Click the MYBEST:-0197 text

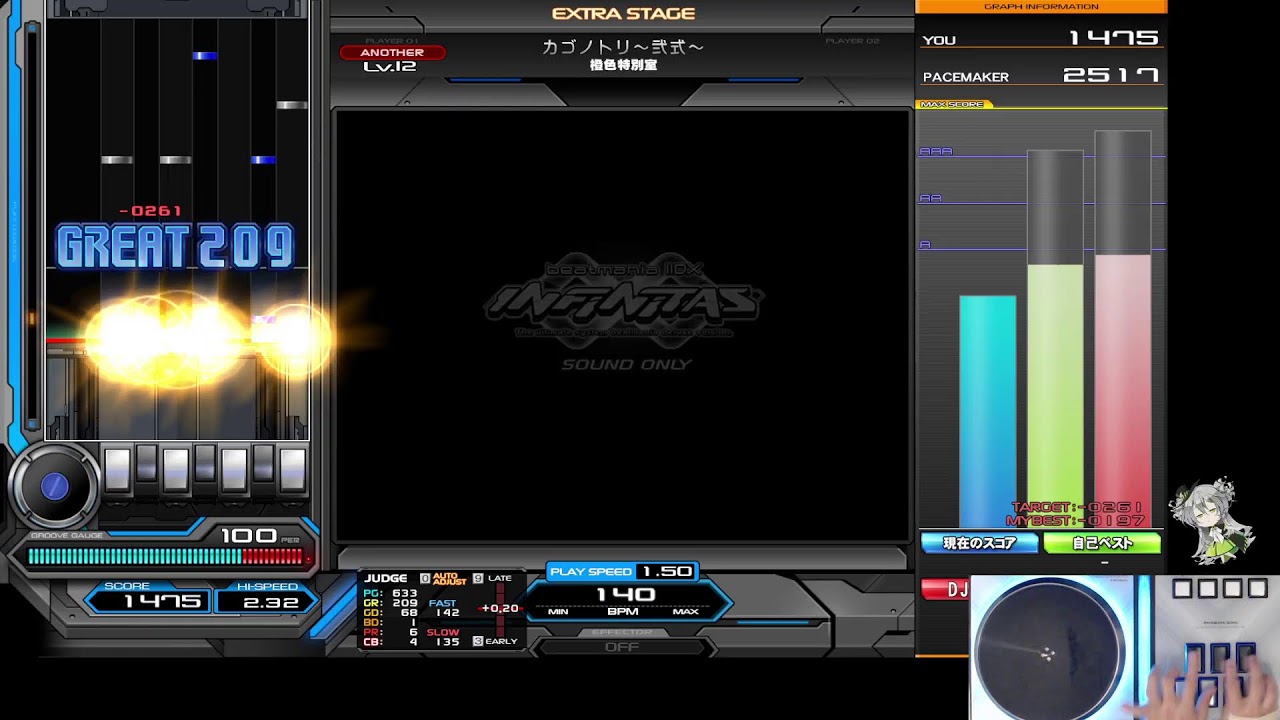pos(1074,521)
